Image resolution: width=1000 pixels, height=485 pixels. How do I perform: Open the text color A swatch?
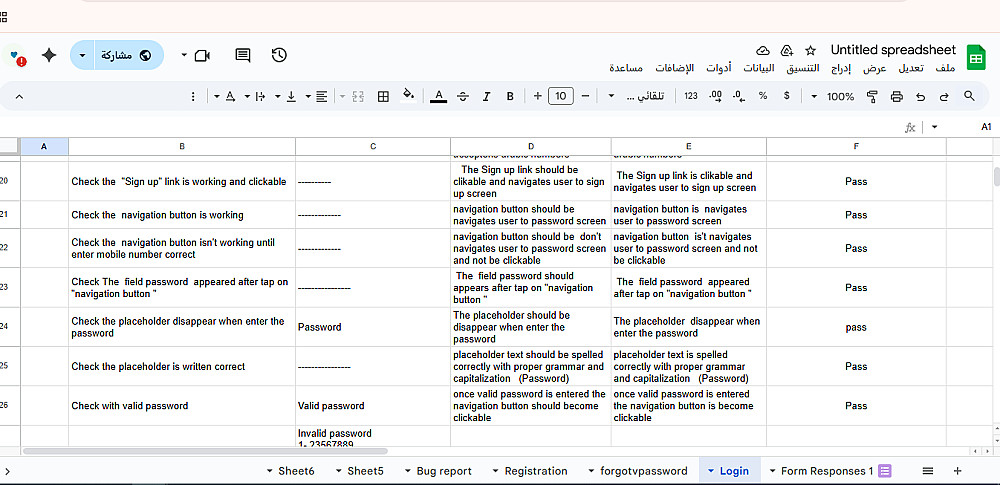438,96
